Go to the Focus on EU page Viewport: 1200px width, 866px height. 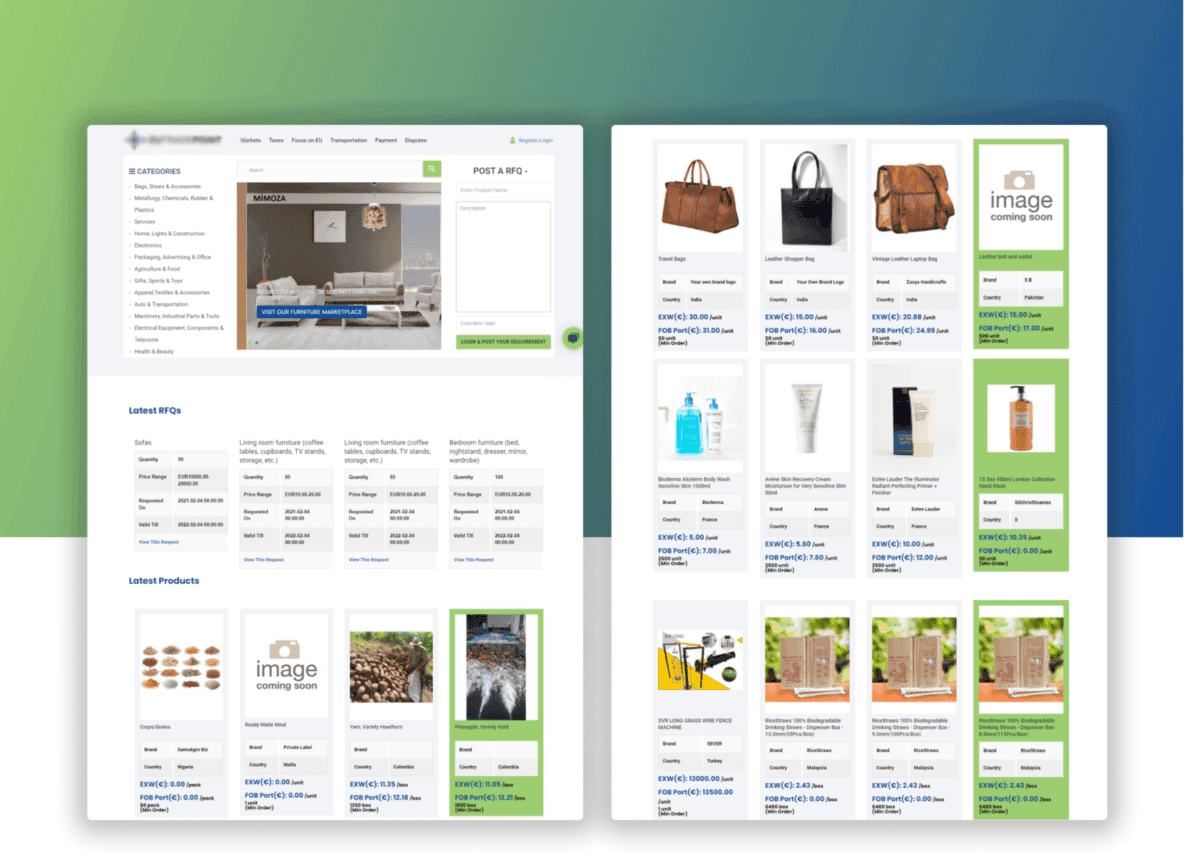[x=307, y=141]
